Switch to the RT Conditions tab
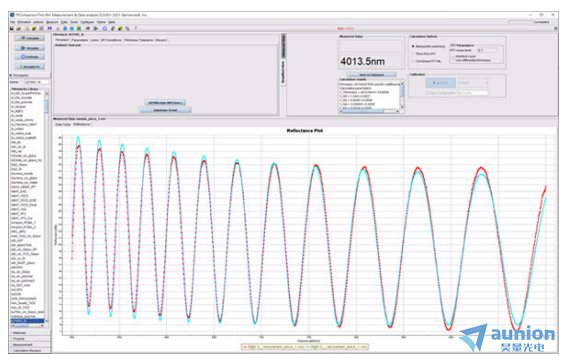Screen dimensions: 567x363 point(111,40)
